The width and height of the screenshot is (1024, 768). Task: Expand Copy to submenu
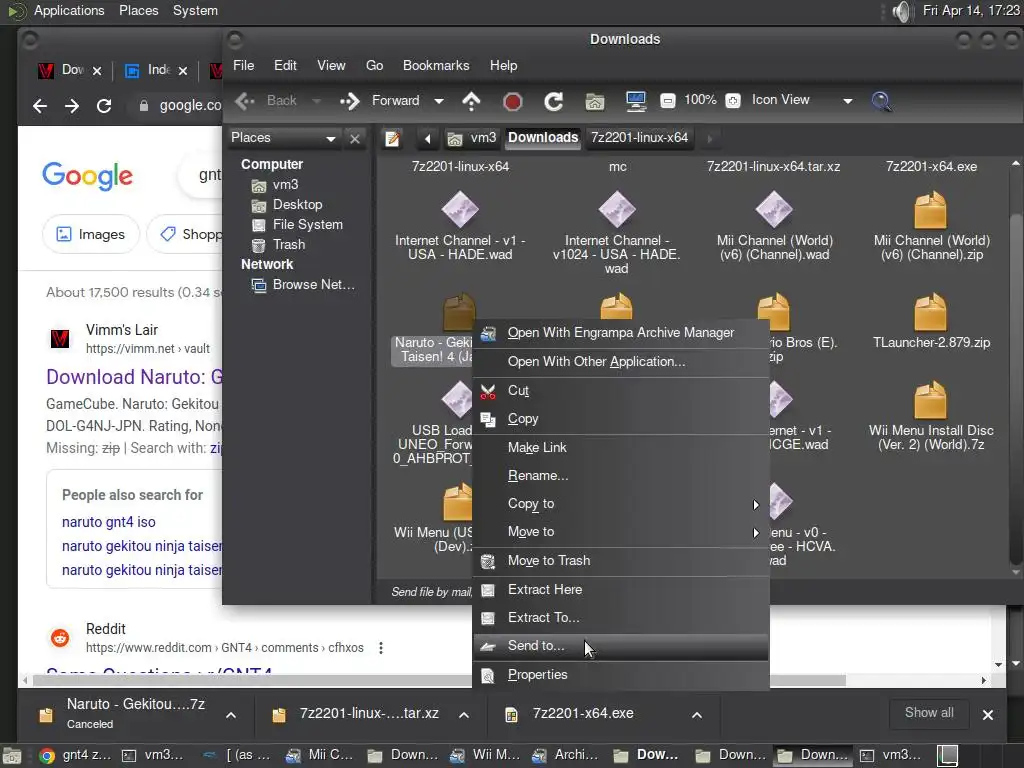pos(620,504)
